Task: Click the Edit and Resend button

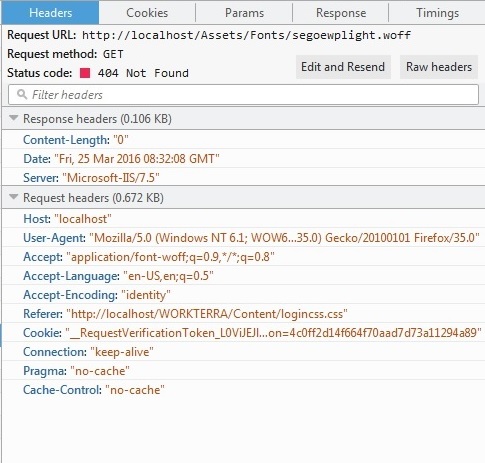Action: click(343, 67)
